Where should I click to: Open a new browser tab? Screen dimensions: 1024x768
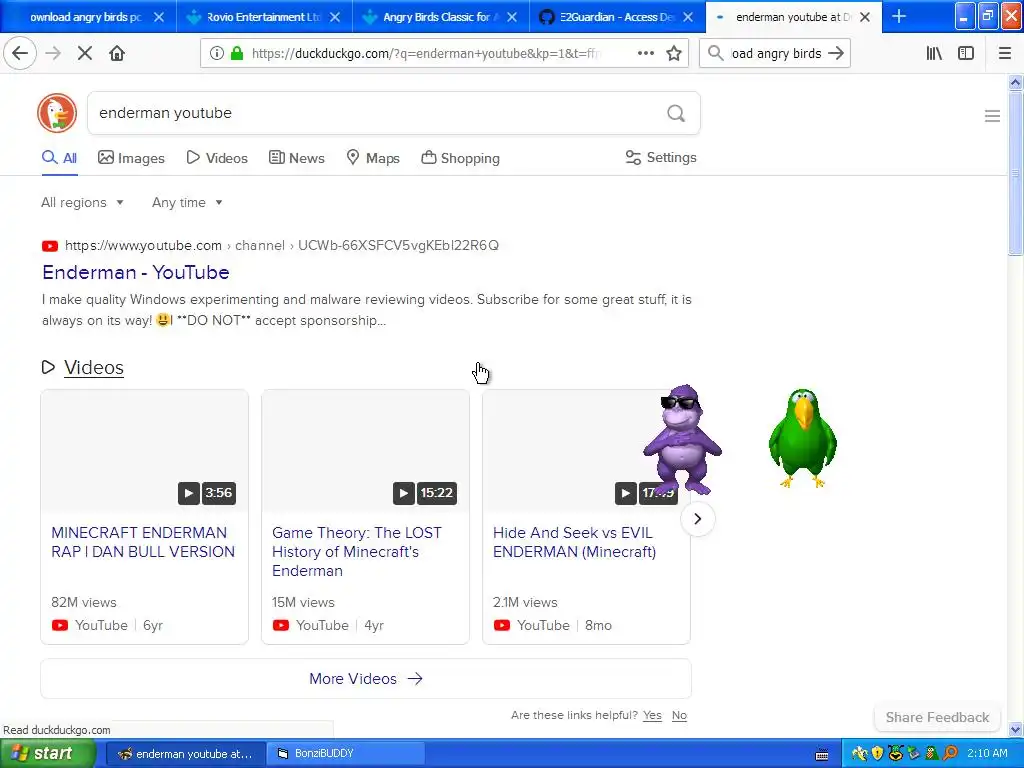pos(899,16)
